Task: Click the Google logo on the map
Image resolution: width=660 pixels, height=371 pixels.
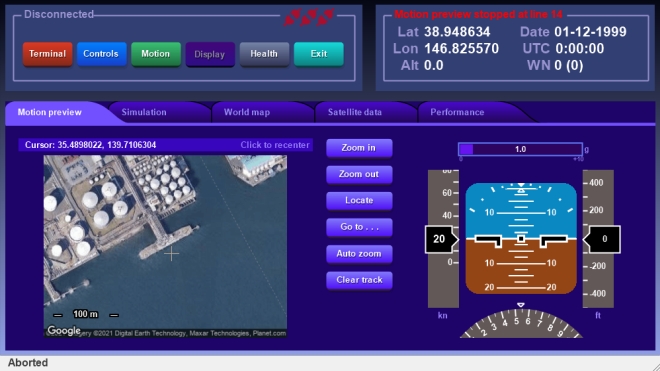Action: coord(64,331)
